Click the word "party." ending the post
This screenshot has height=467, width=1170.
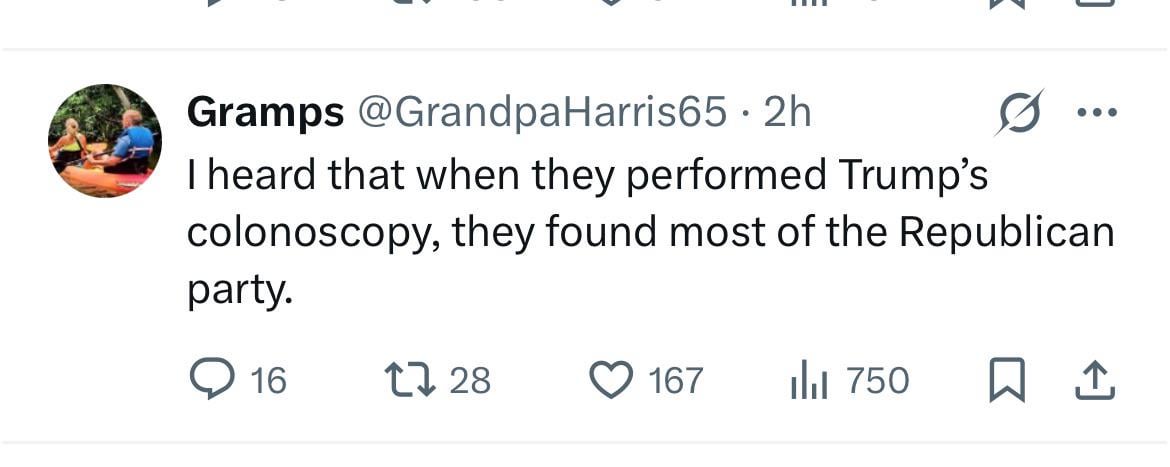240,291
